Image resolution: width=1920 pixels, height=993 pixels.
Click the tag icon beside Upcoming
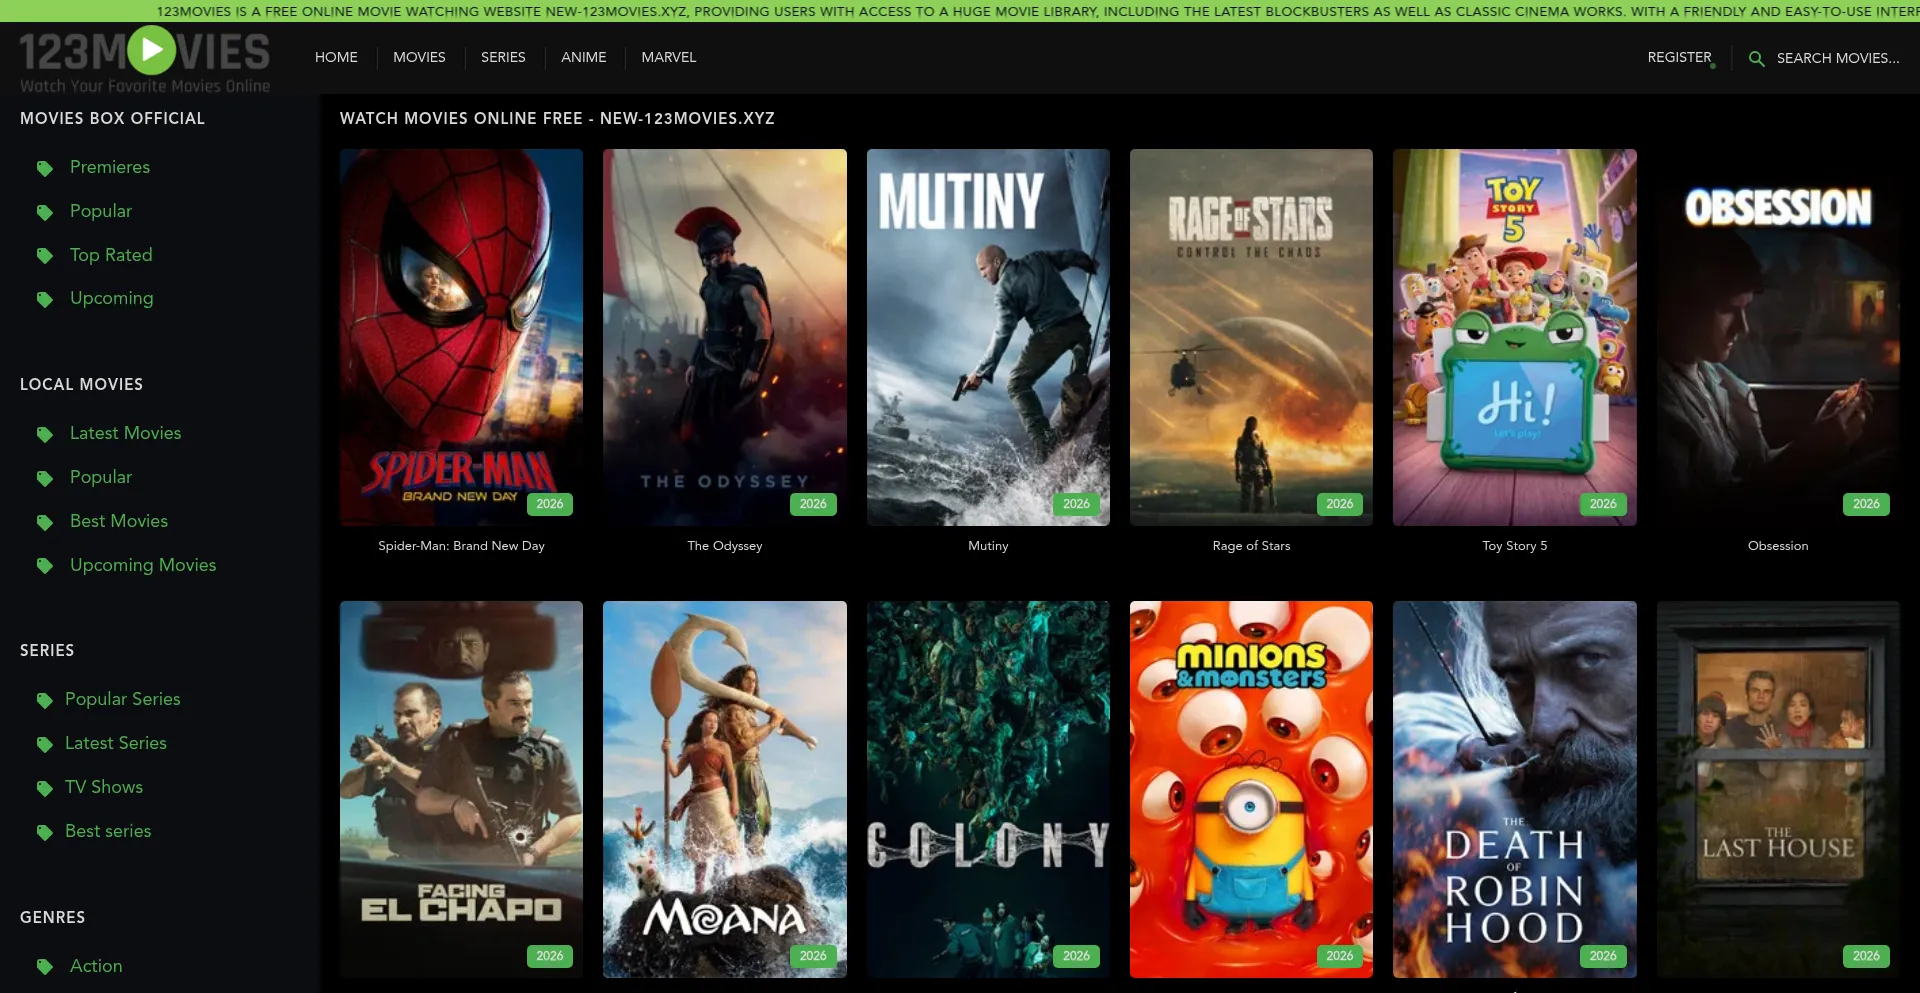(x=44, y=299)
